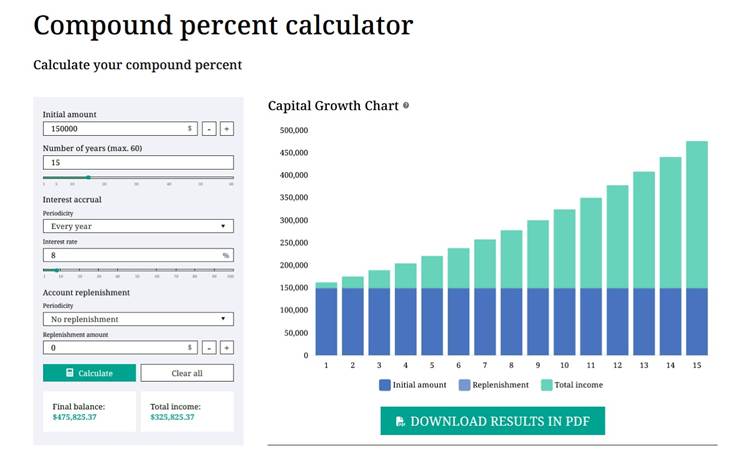This screenshot has height=459, width=752.
Task: Click the Number of years input field
Action: 138,162
